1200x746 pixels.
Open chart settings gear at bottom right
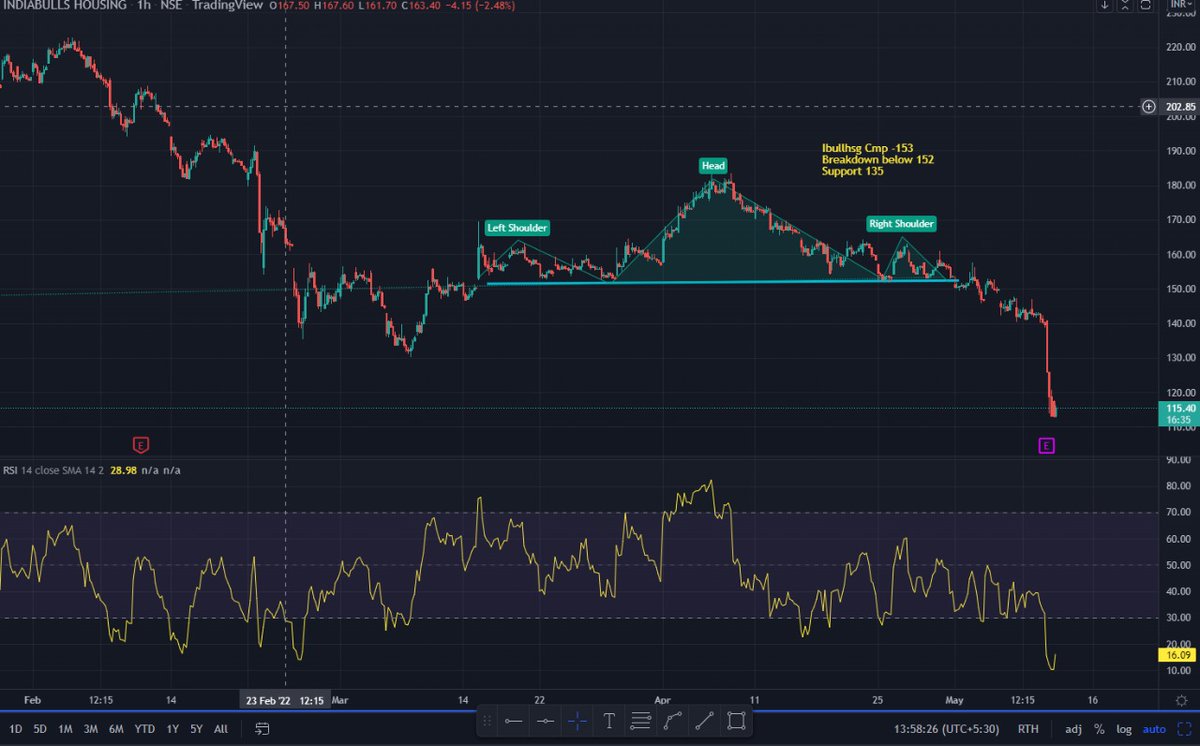click(x=1181, y=699)
